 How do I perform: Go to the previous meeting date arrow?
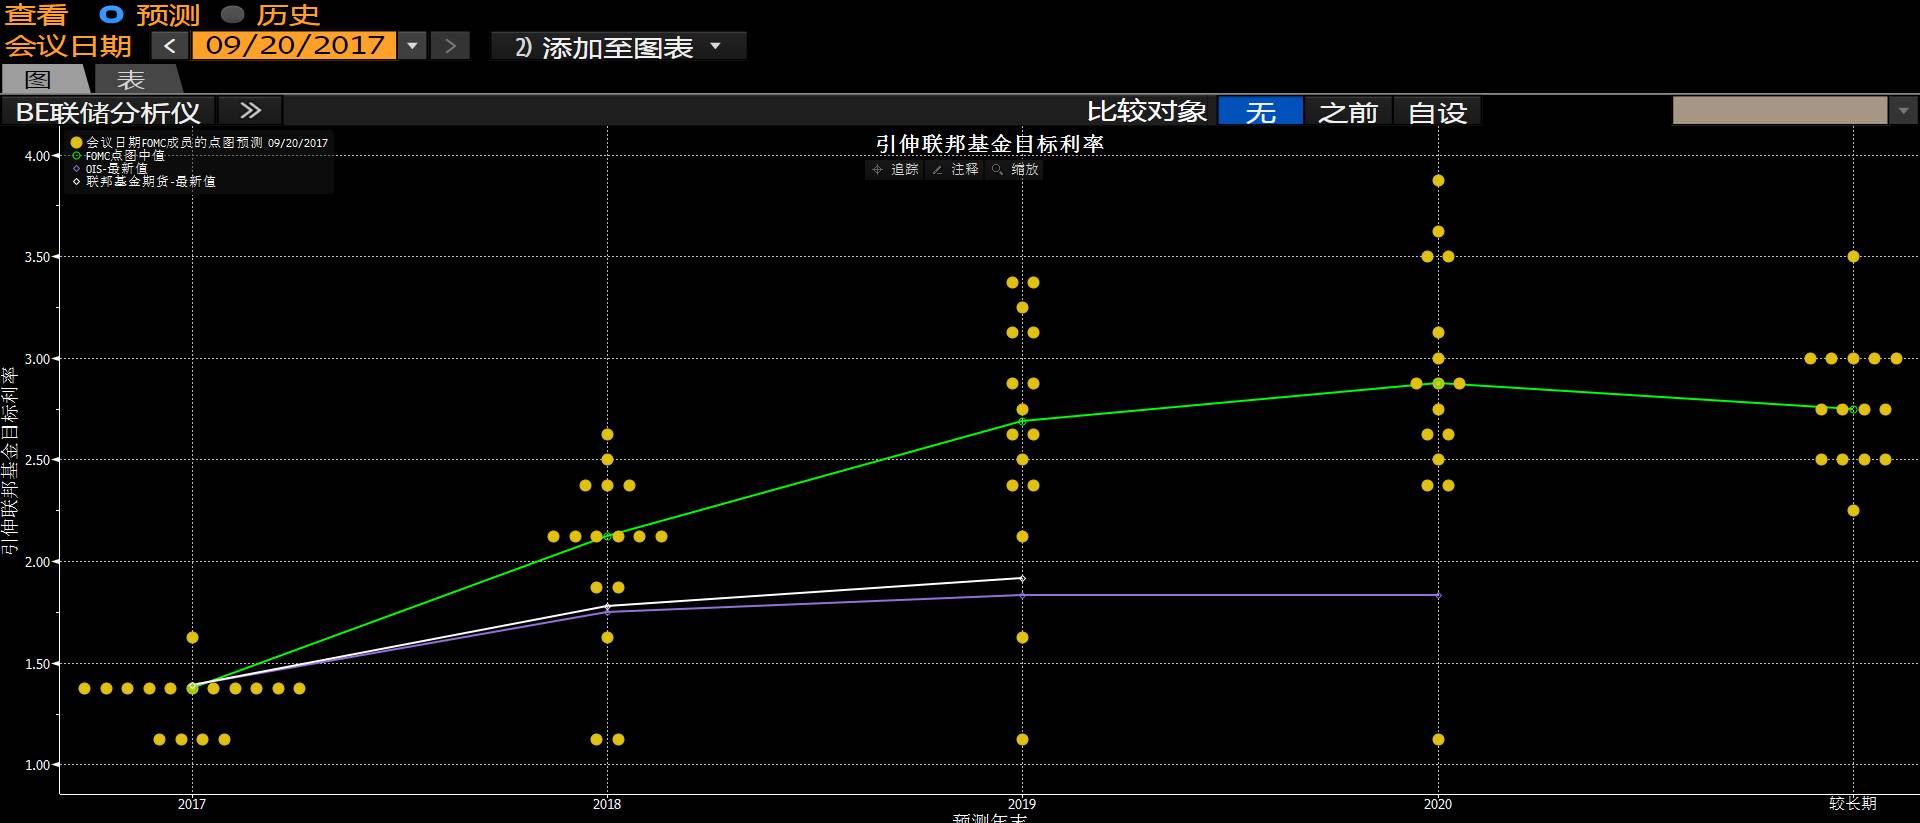(x=170, y=46)
